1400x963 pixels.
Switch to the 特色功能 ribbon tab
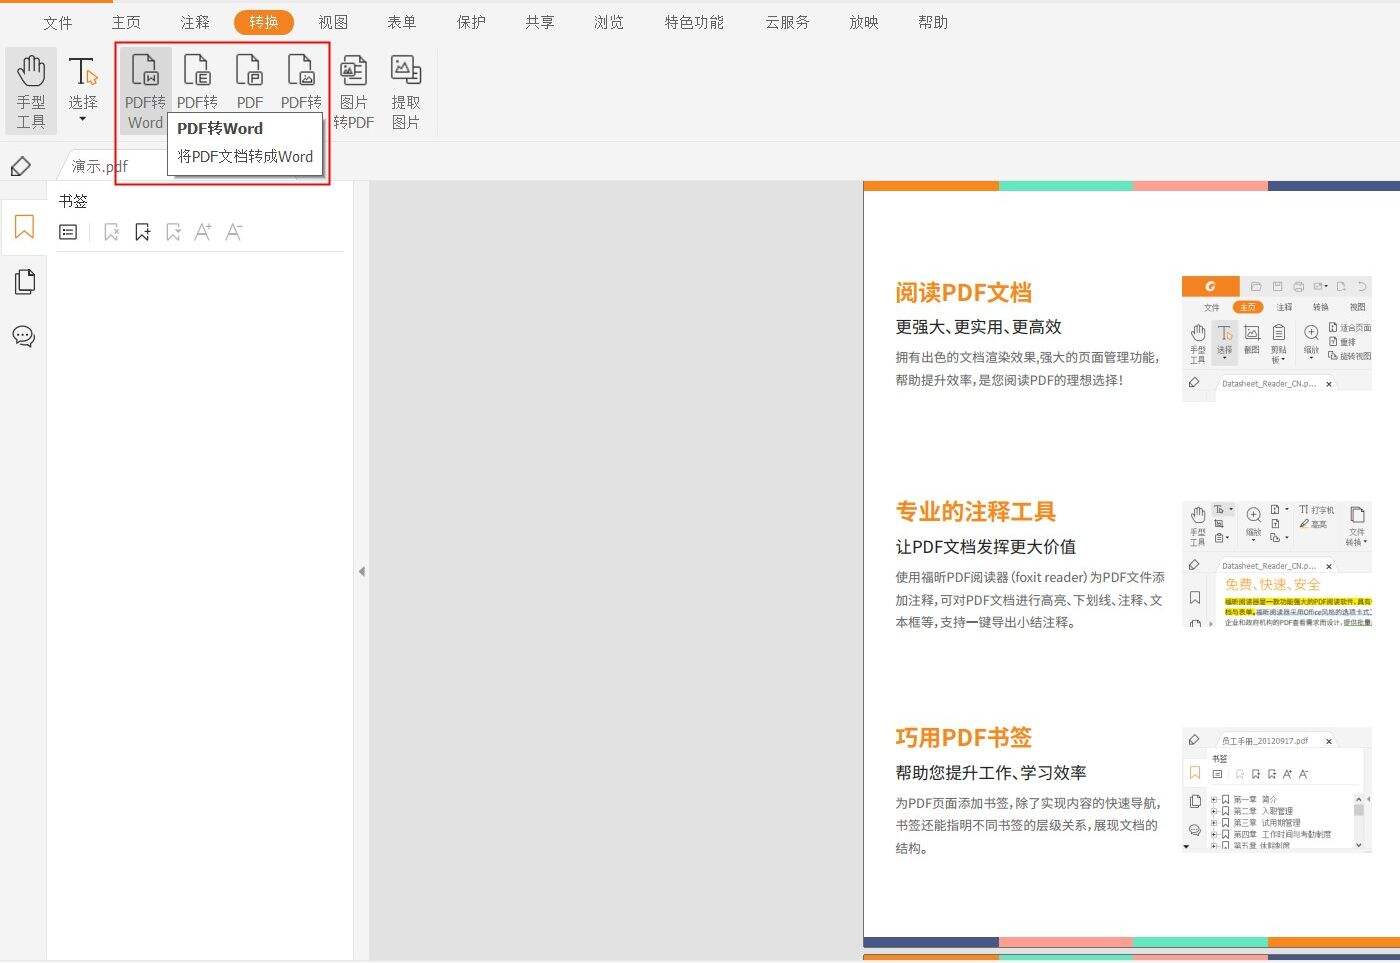[x=693, y=21]
